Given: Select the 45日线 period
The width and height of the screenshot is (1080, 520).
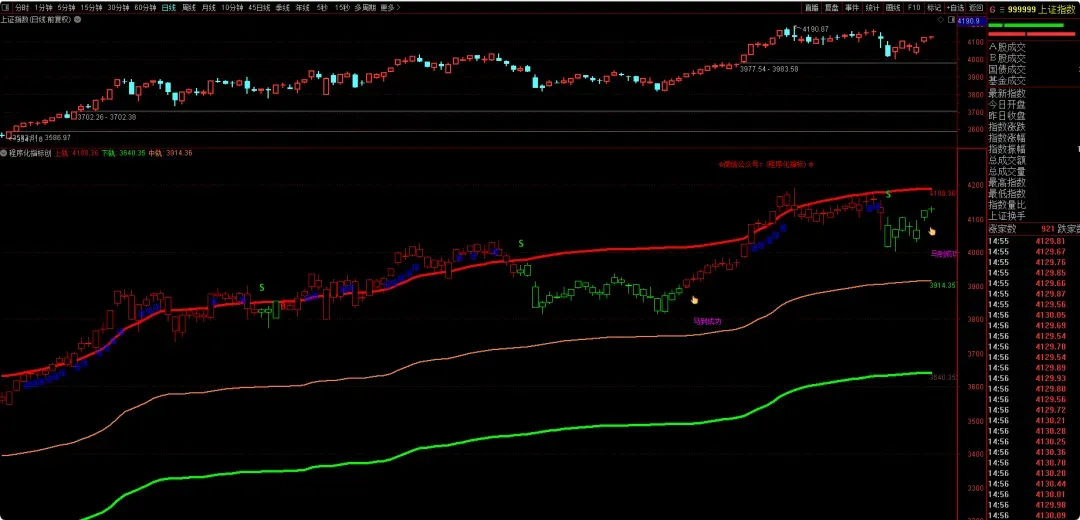Looking at the screenshot, I should [x=259, y=8].
